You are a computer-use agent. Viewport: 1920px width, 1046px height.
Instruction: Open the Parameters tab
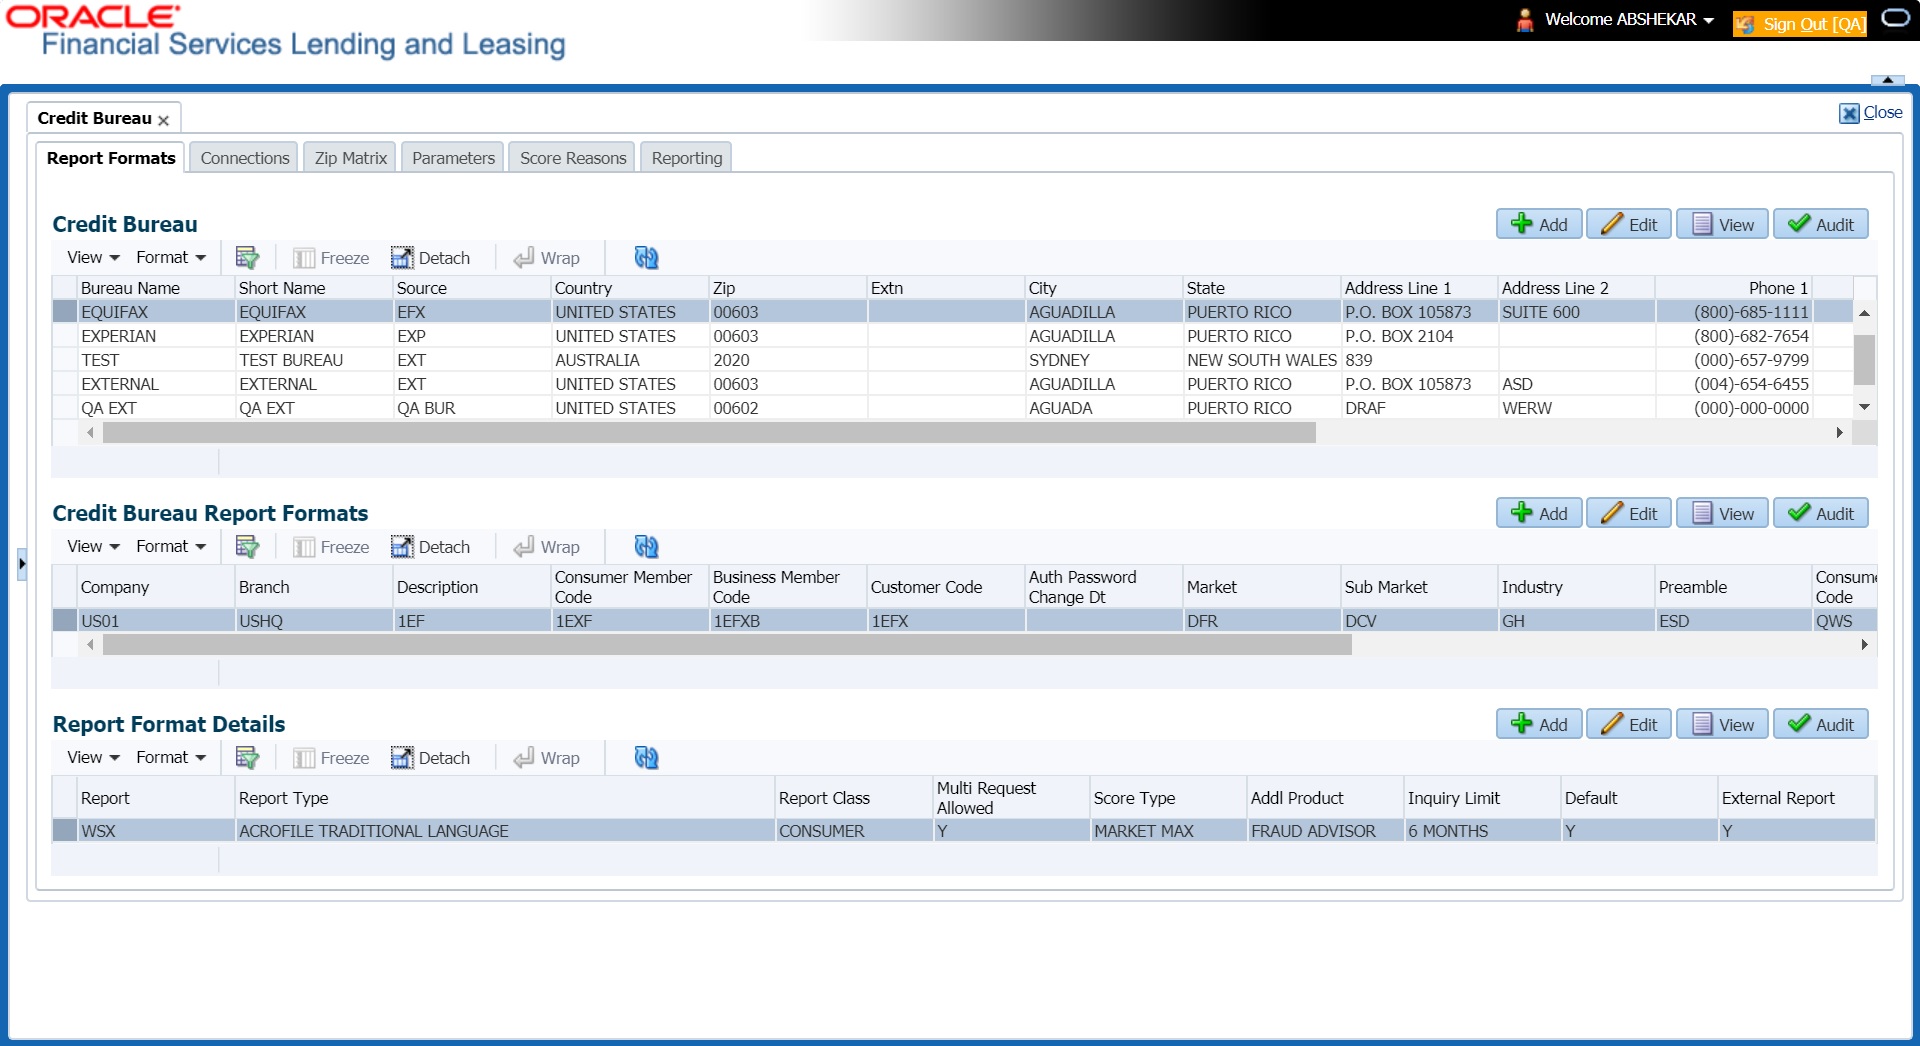(453, 158)
